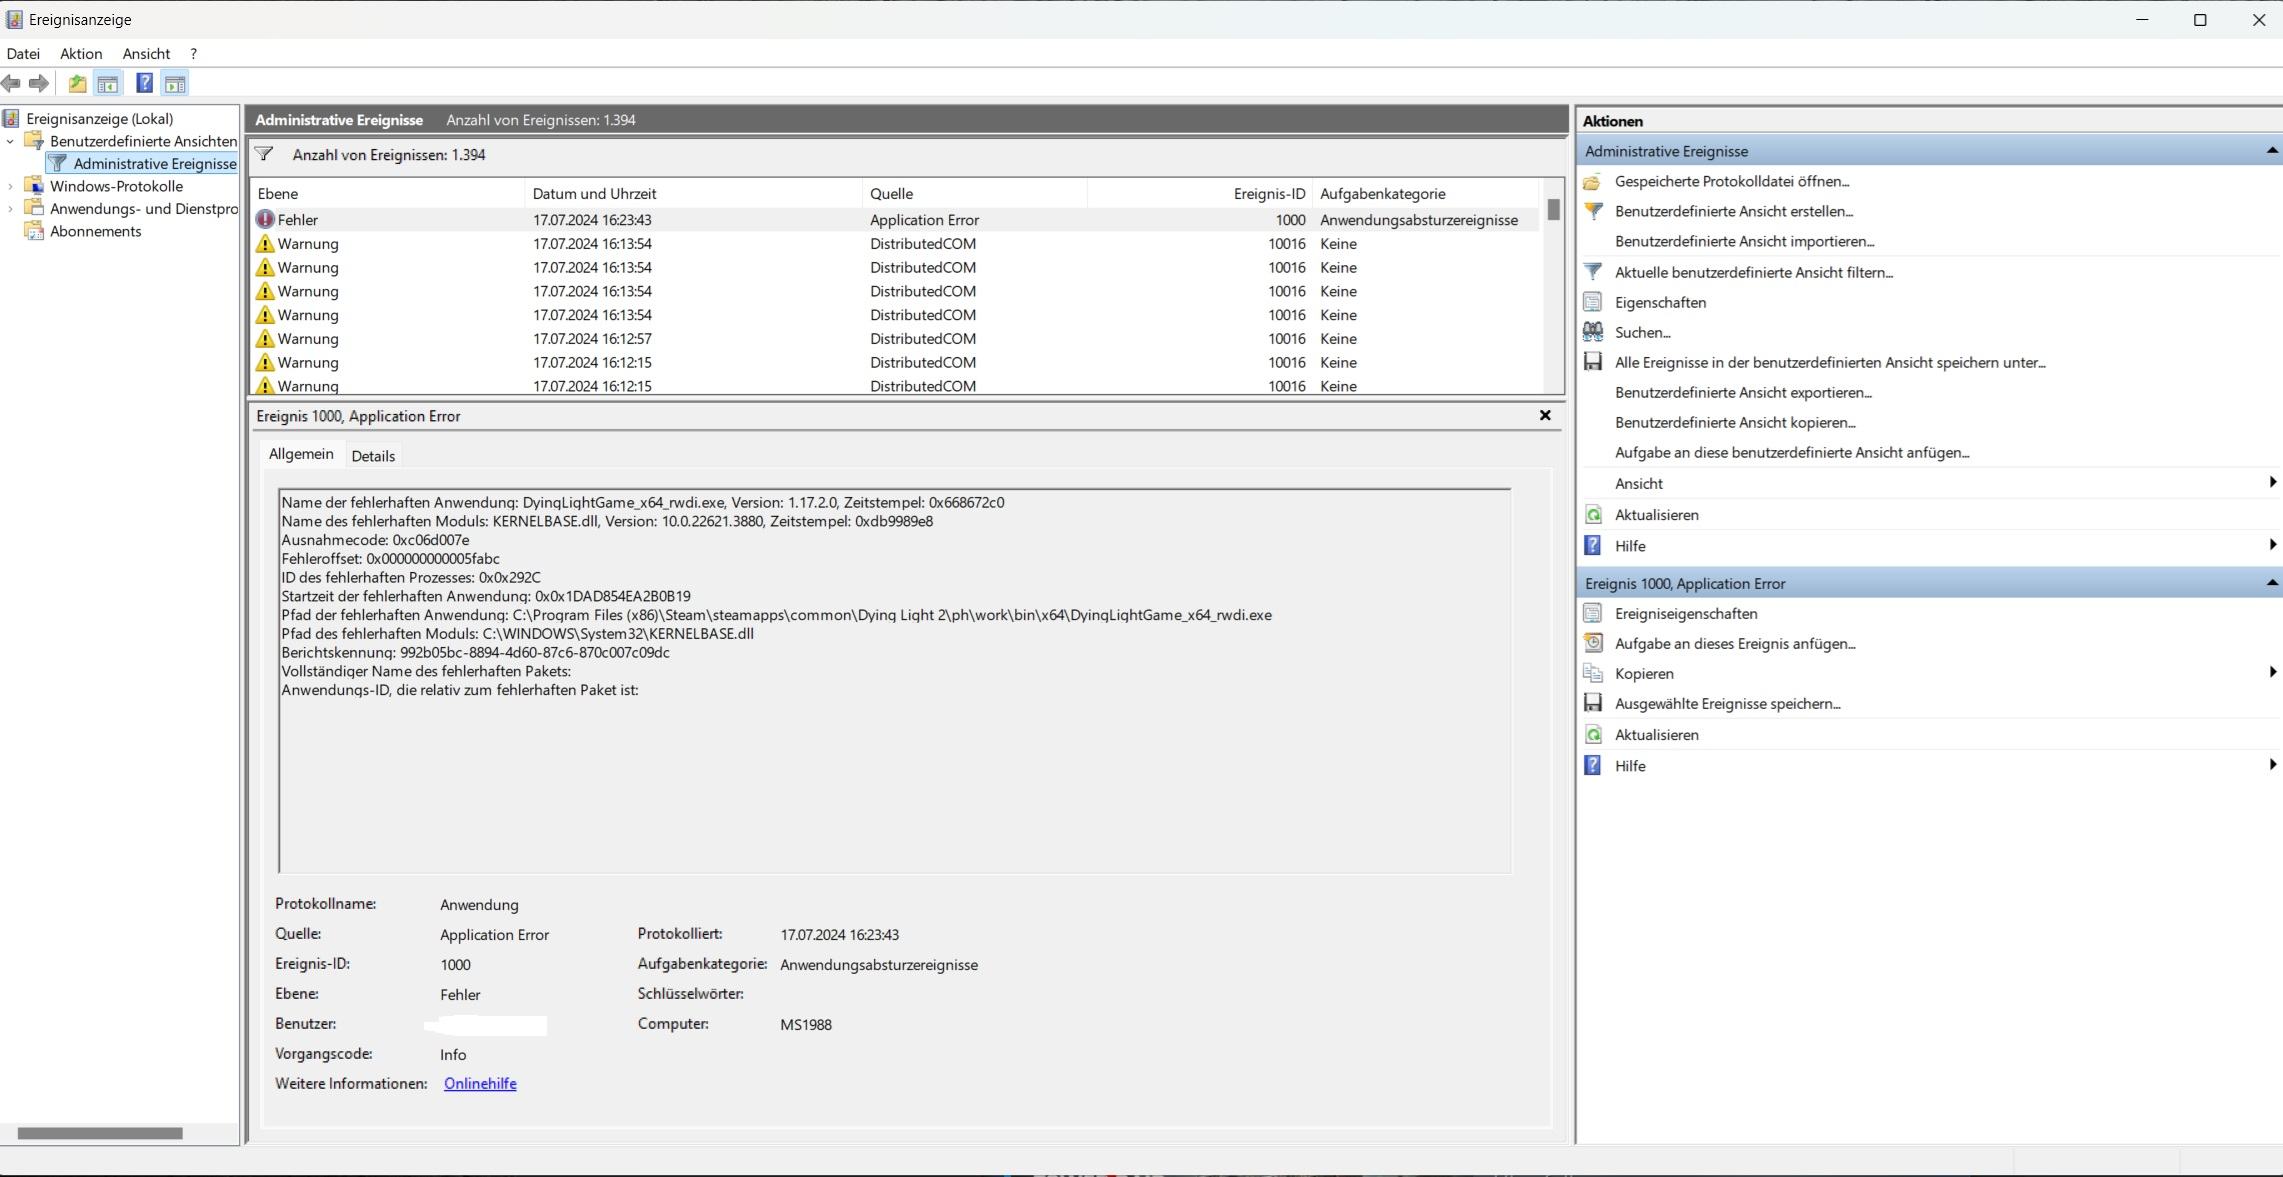2283x1177 pixels.
Task: Click the red error icon in the Fehler row
Action: click(265, 219)
